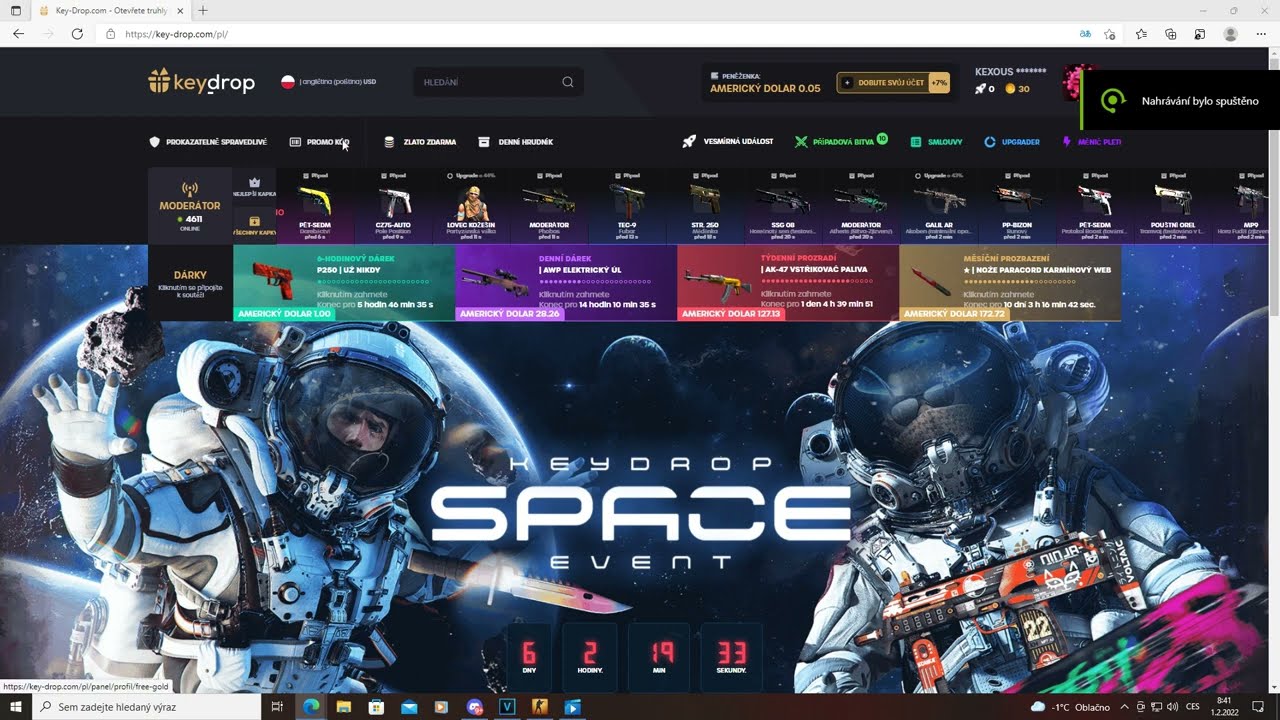The height and width of the screenshot is (720, 1280).
Task: Open Microsoft Store from the taskbar
Action: (x=376, y=707)
